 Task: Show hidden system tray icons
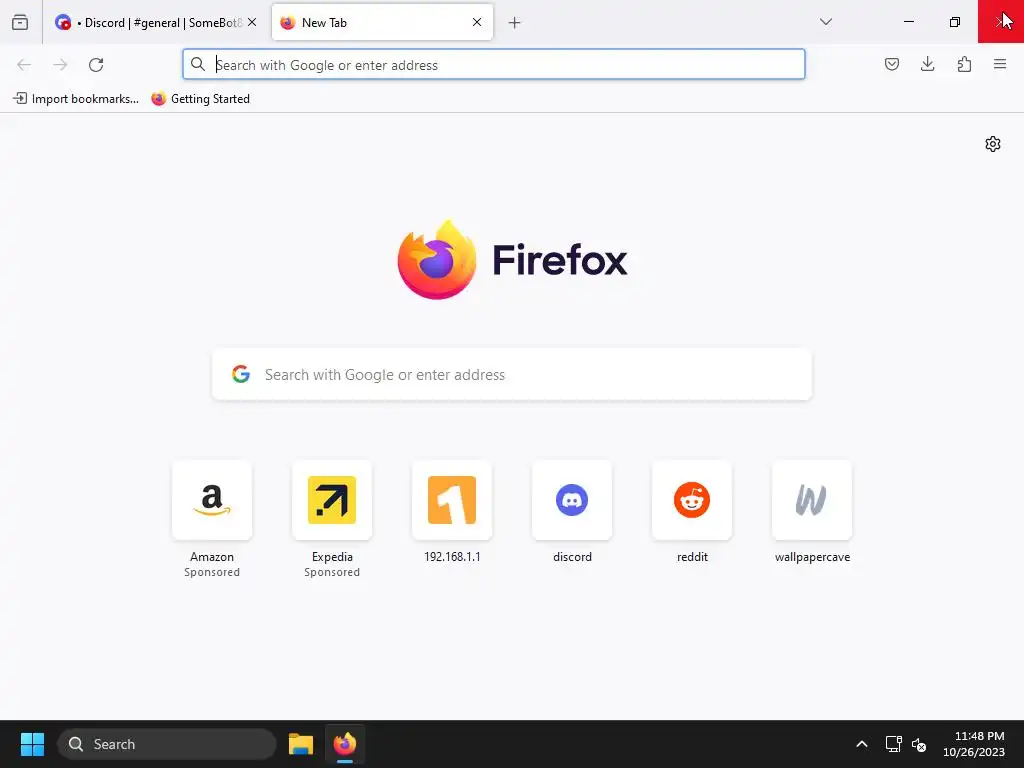pyautogui.click(x=862, y=744)
